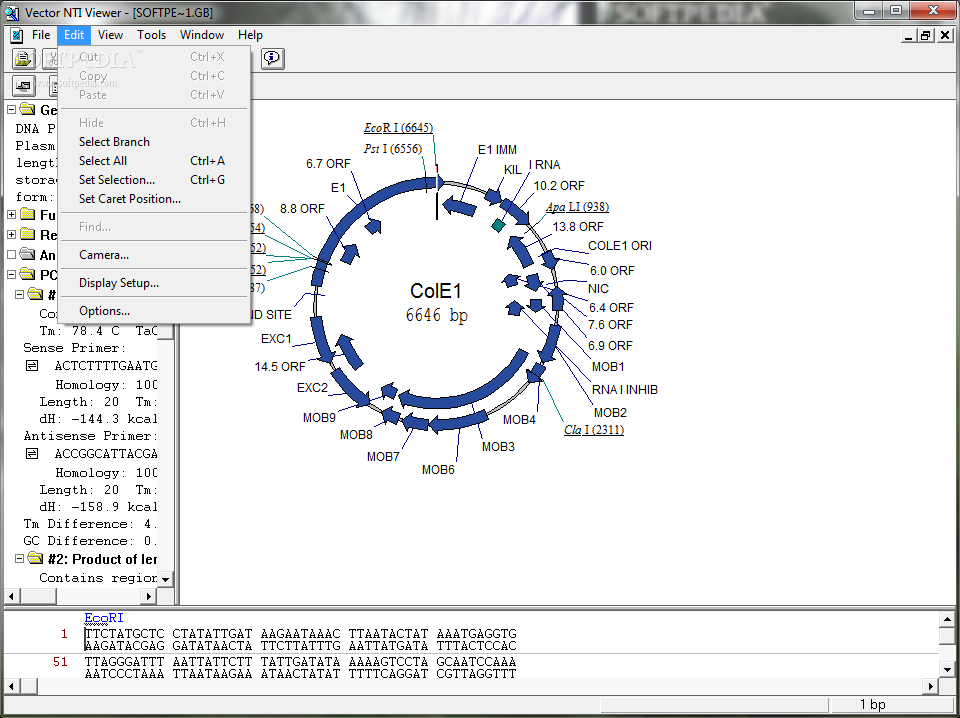Click sequence line number 51
This screenshot has width=960, height=718.
click(x=60, y=662)
